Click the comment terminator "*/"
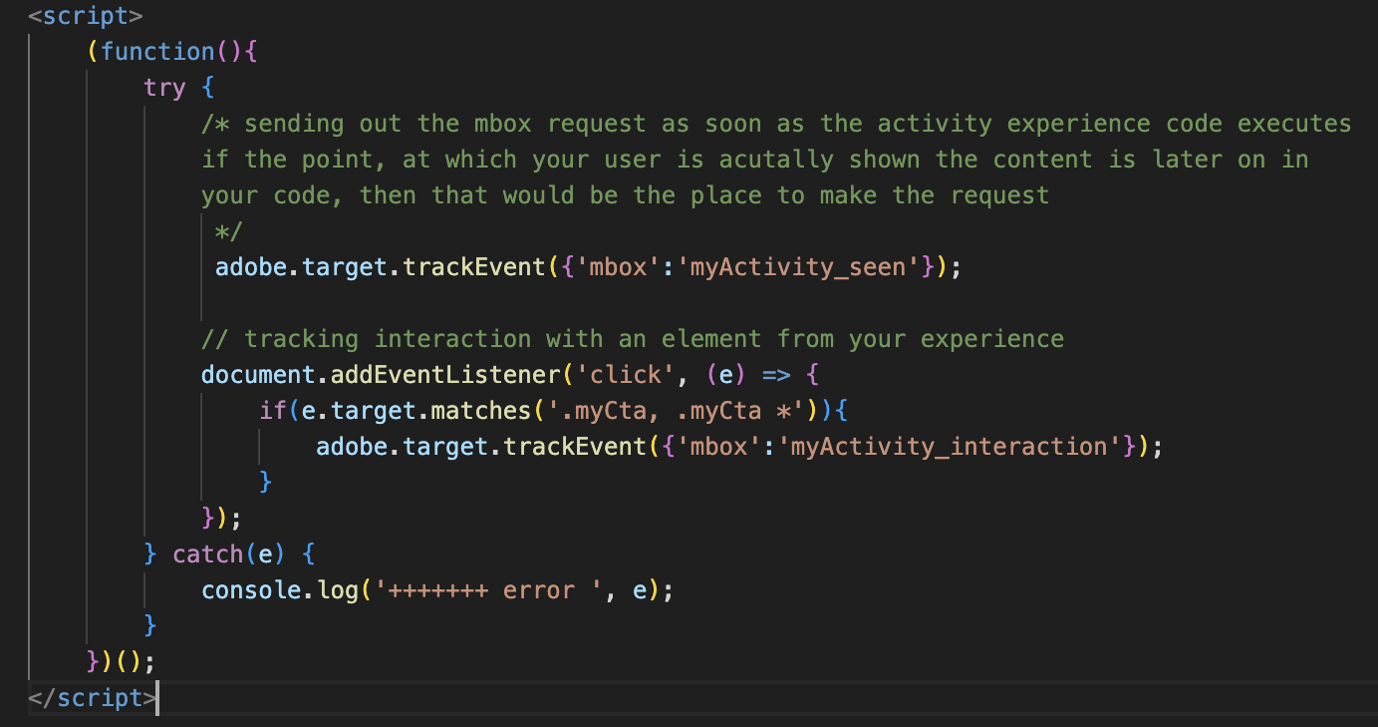 [x=230, y=232]
